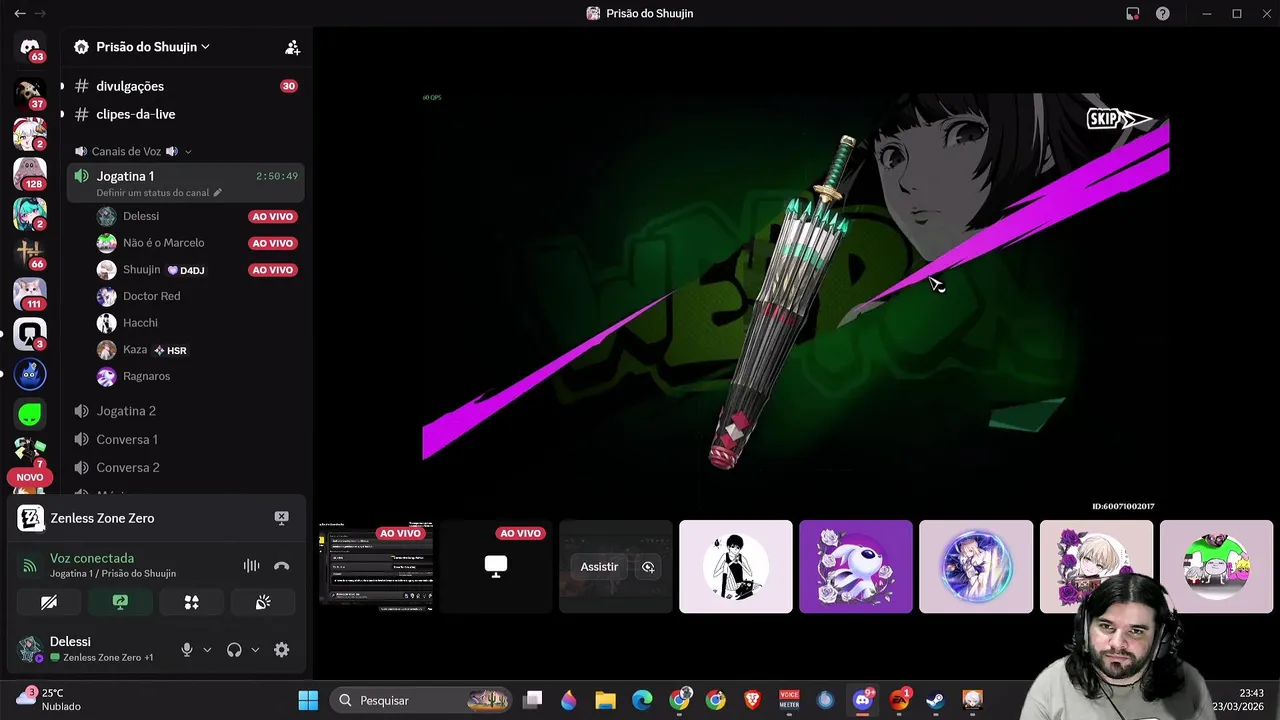Stop streaming Zenless Zone Zero
This screenshot has width=1280, height=720.
(281, 518)
